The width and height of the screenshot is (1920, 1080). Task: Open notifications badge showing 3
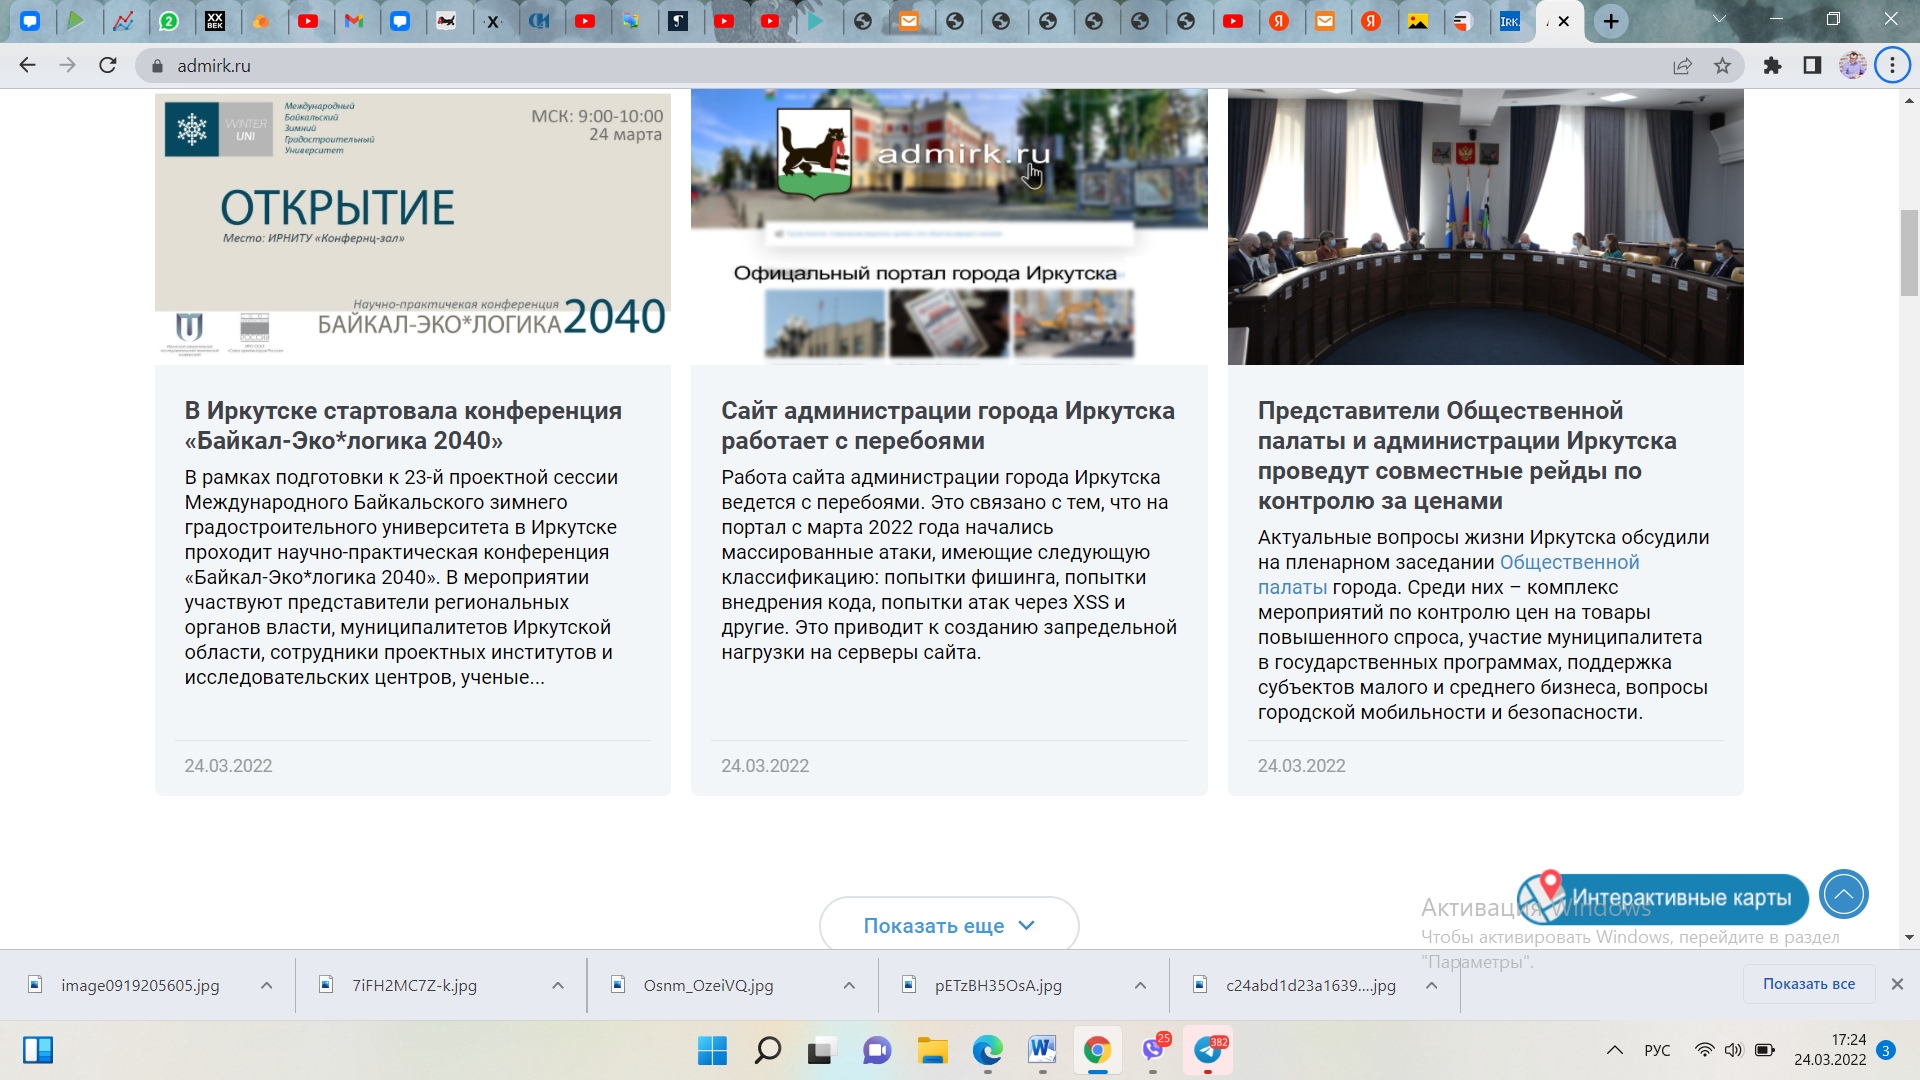click(1886, 1050)
